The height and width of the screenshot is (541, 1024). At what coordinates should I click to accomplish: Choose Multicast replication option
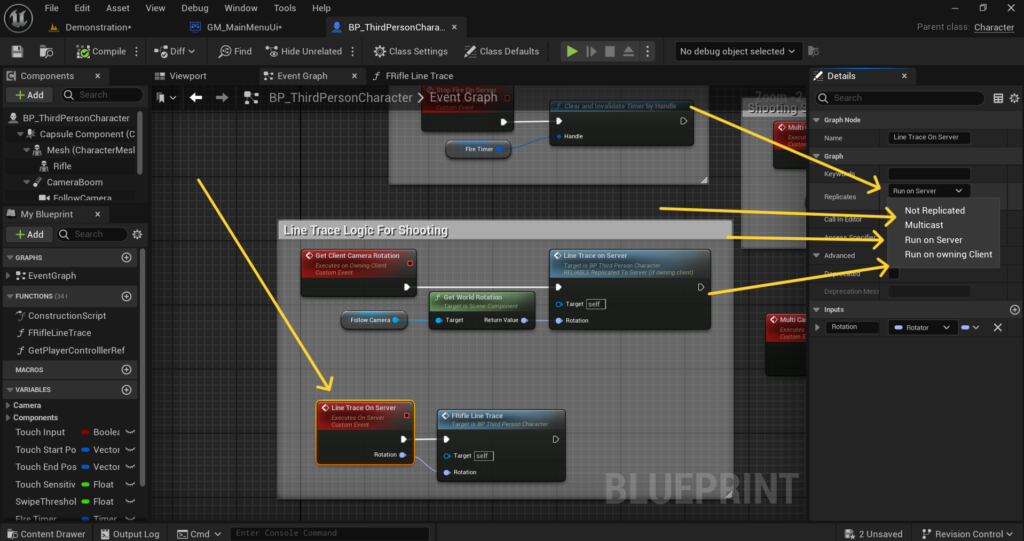[x=923, y=225]
